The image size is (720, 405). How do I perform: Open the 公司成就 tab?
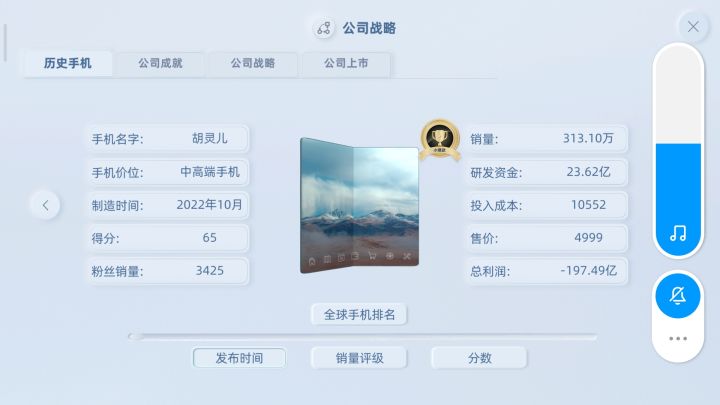160,63
